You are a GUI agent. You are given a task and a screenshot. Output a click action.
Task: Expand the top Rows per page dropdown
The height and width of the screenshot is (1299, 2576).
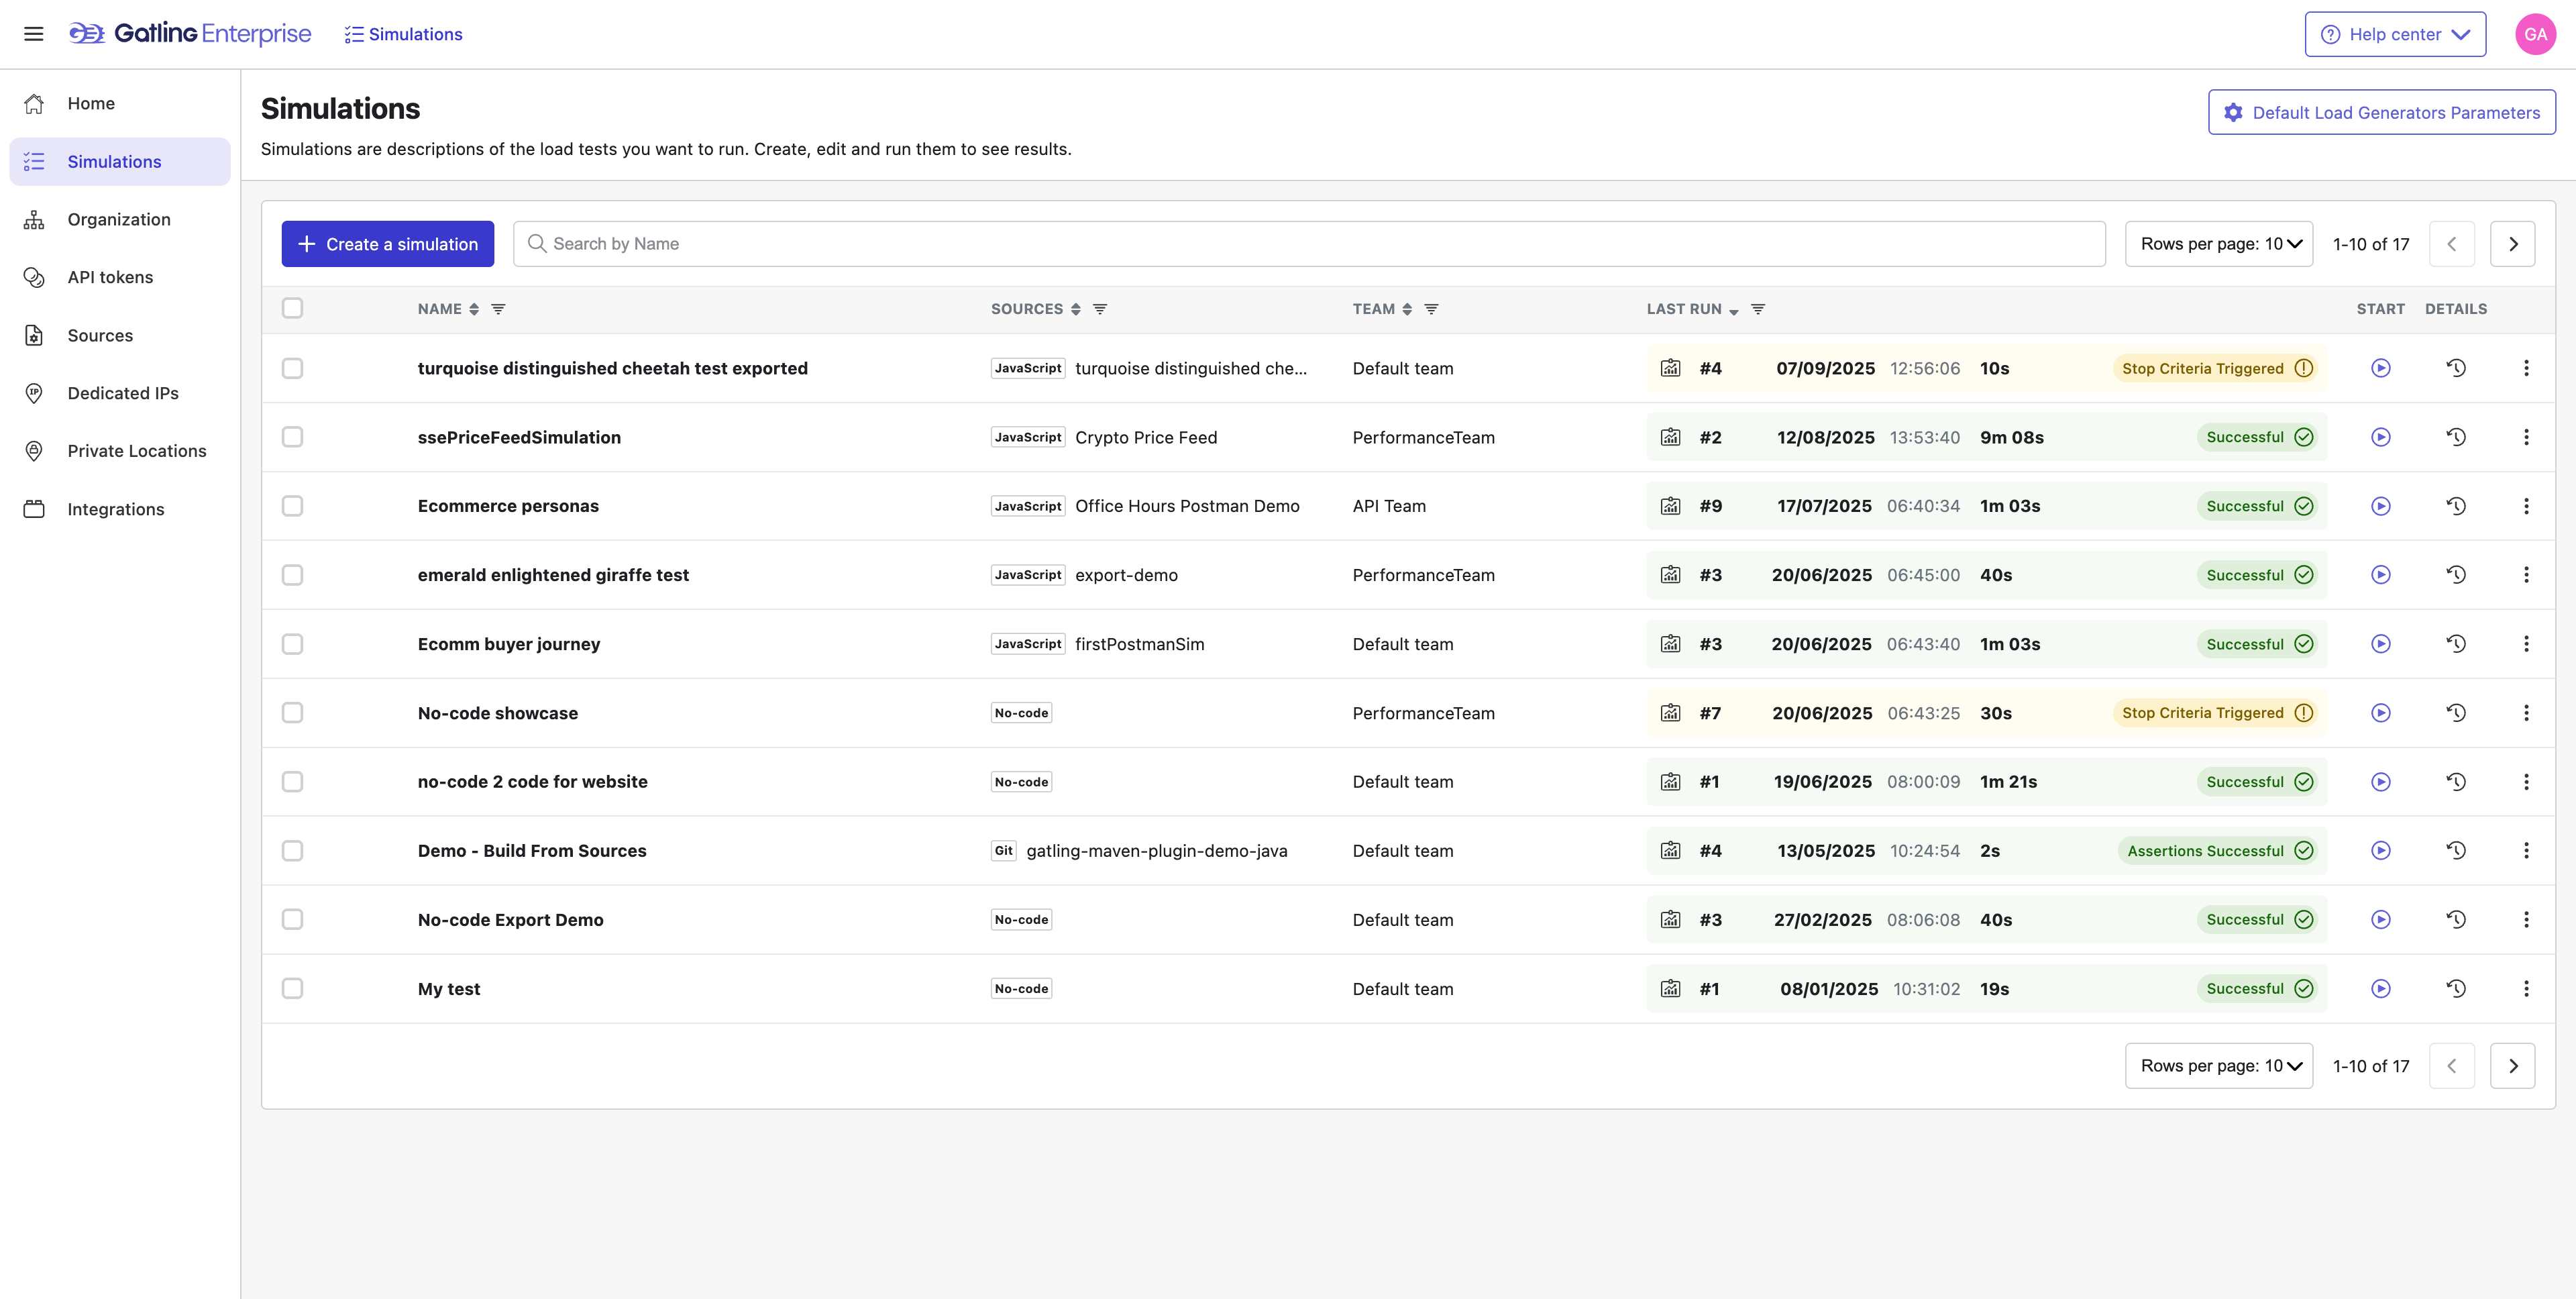point(2218,244)
